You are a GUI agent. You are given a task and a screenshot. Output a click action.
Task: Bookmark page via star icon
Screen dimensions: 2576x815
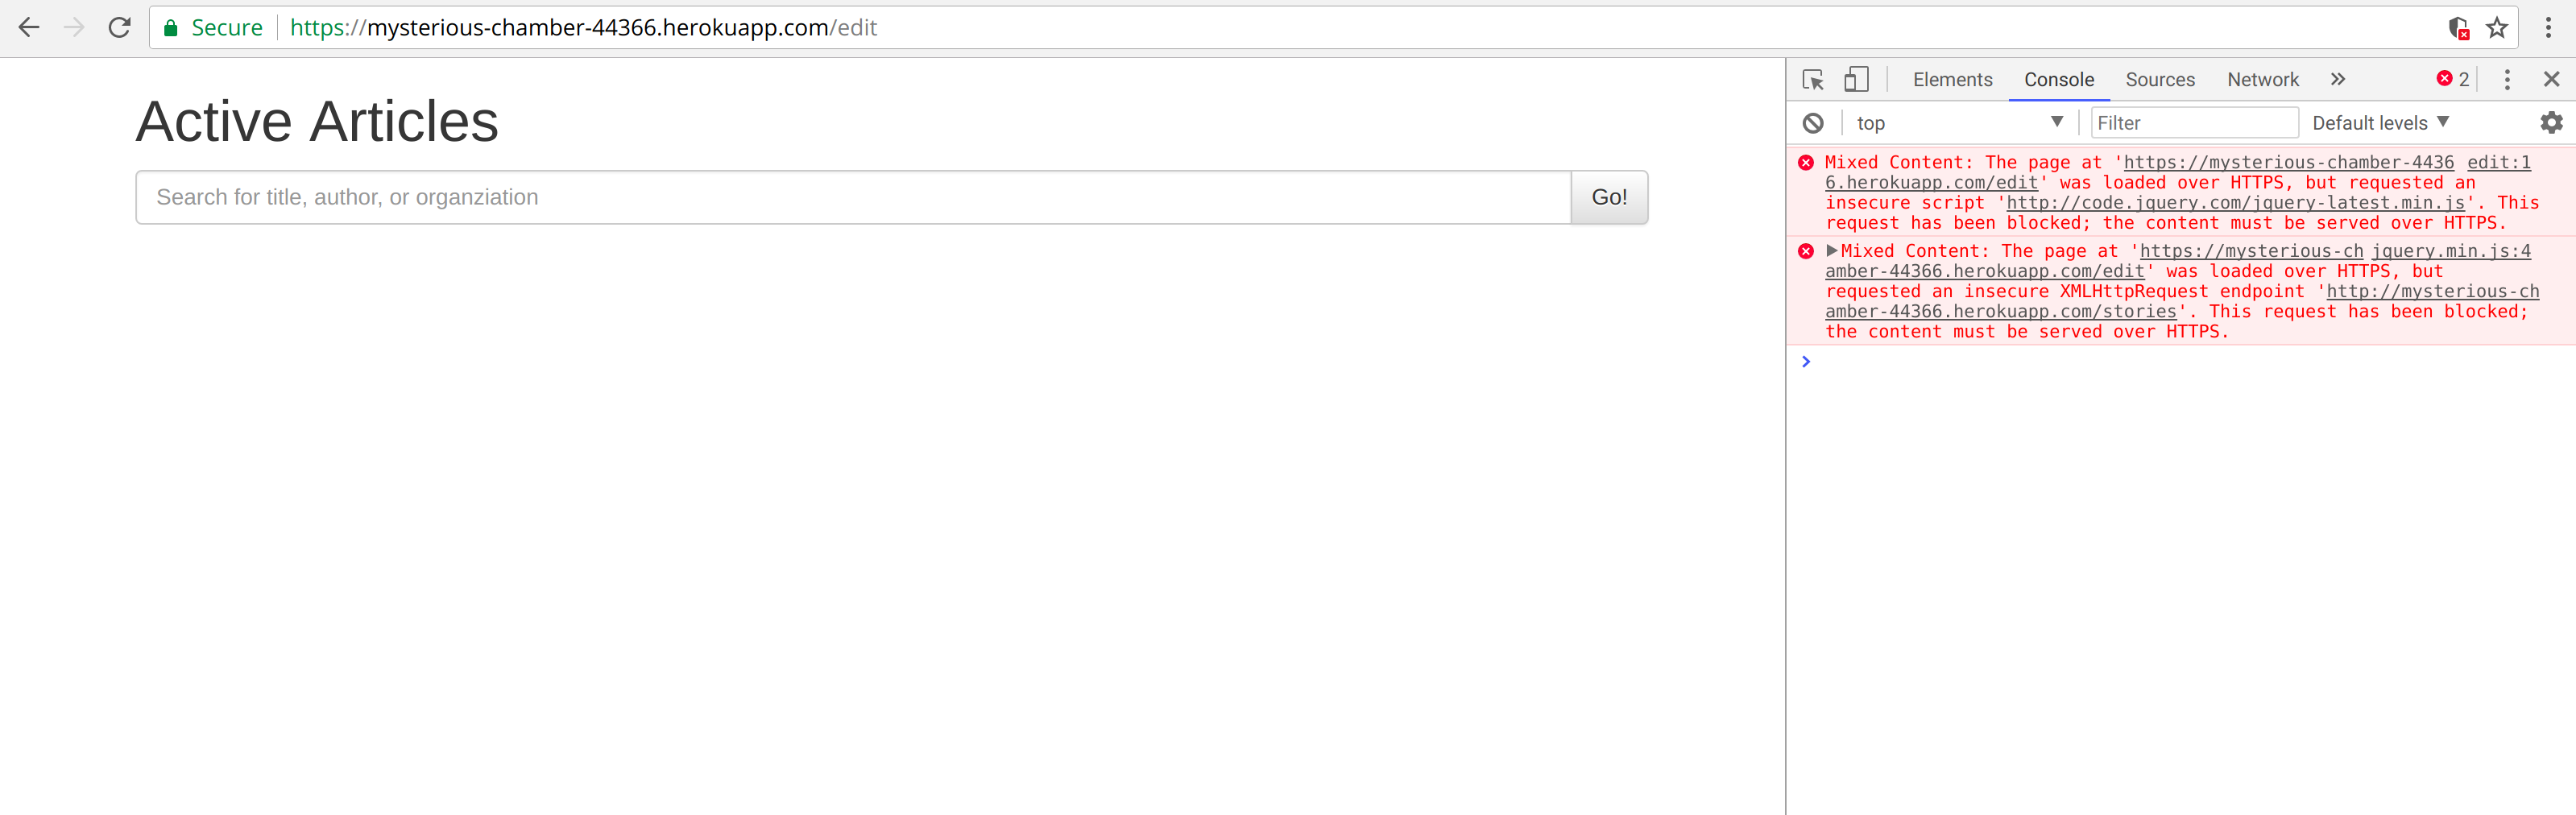pos(2497,27)
